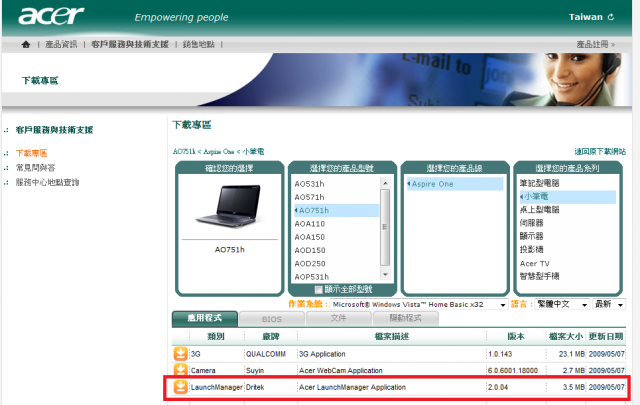Click the refresh icon next to Taiwan
Image resolution: width=640 pixels, height=405 pixels.
coord(611,17)
